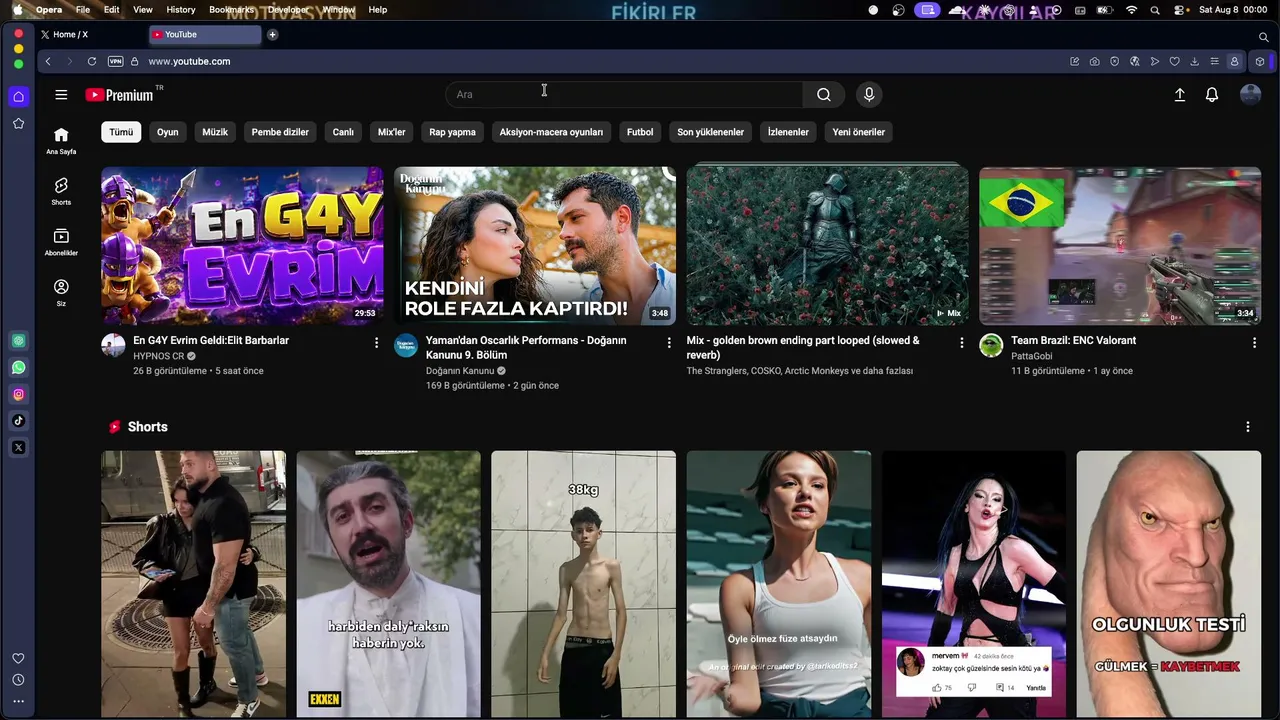This screenshot has width=1280, height=720.
Task: Open WhatsApp in Opera sidebar
Action: [x=18, y=368]
